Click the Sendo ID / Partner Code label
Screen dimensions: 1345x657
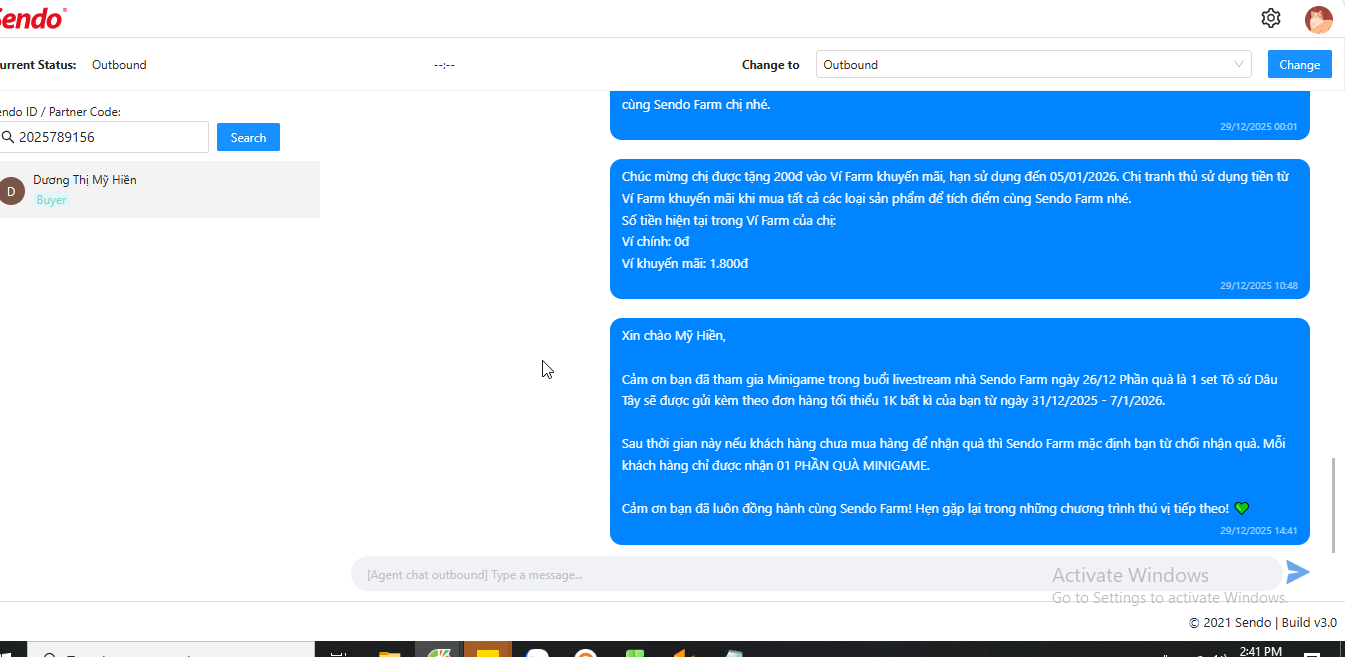[x=60, y=112]
